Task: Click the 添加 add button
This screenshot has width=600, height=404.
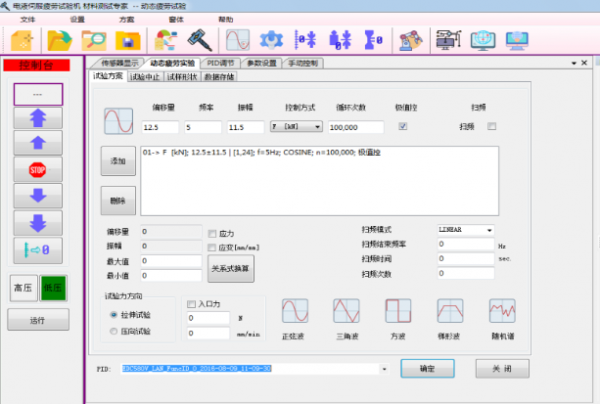Action: click(x=119, y=160)
